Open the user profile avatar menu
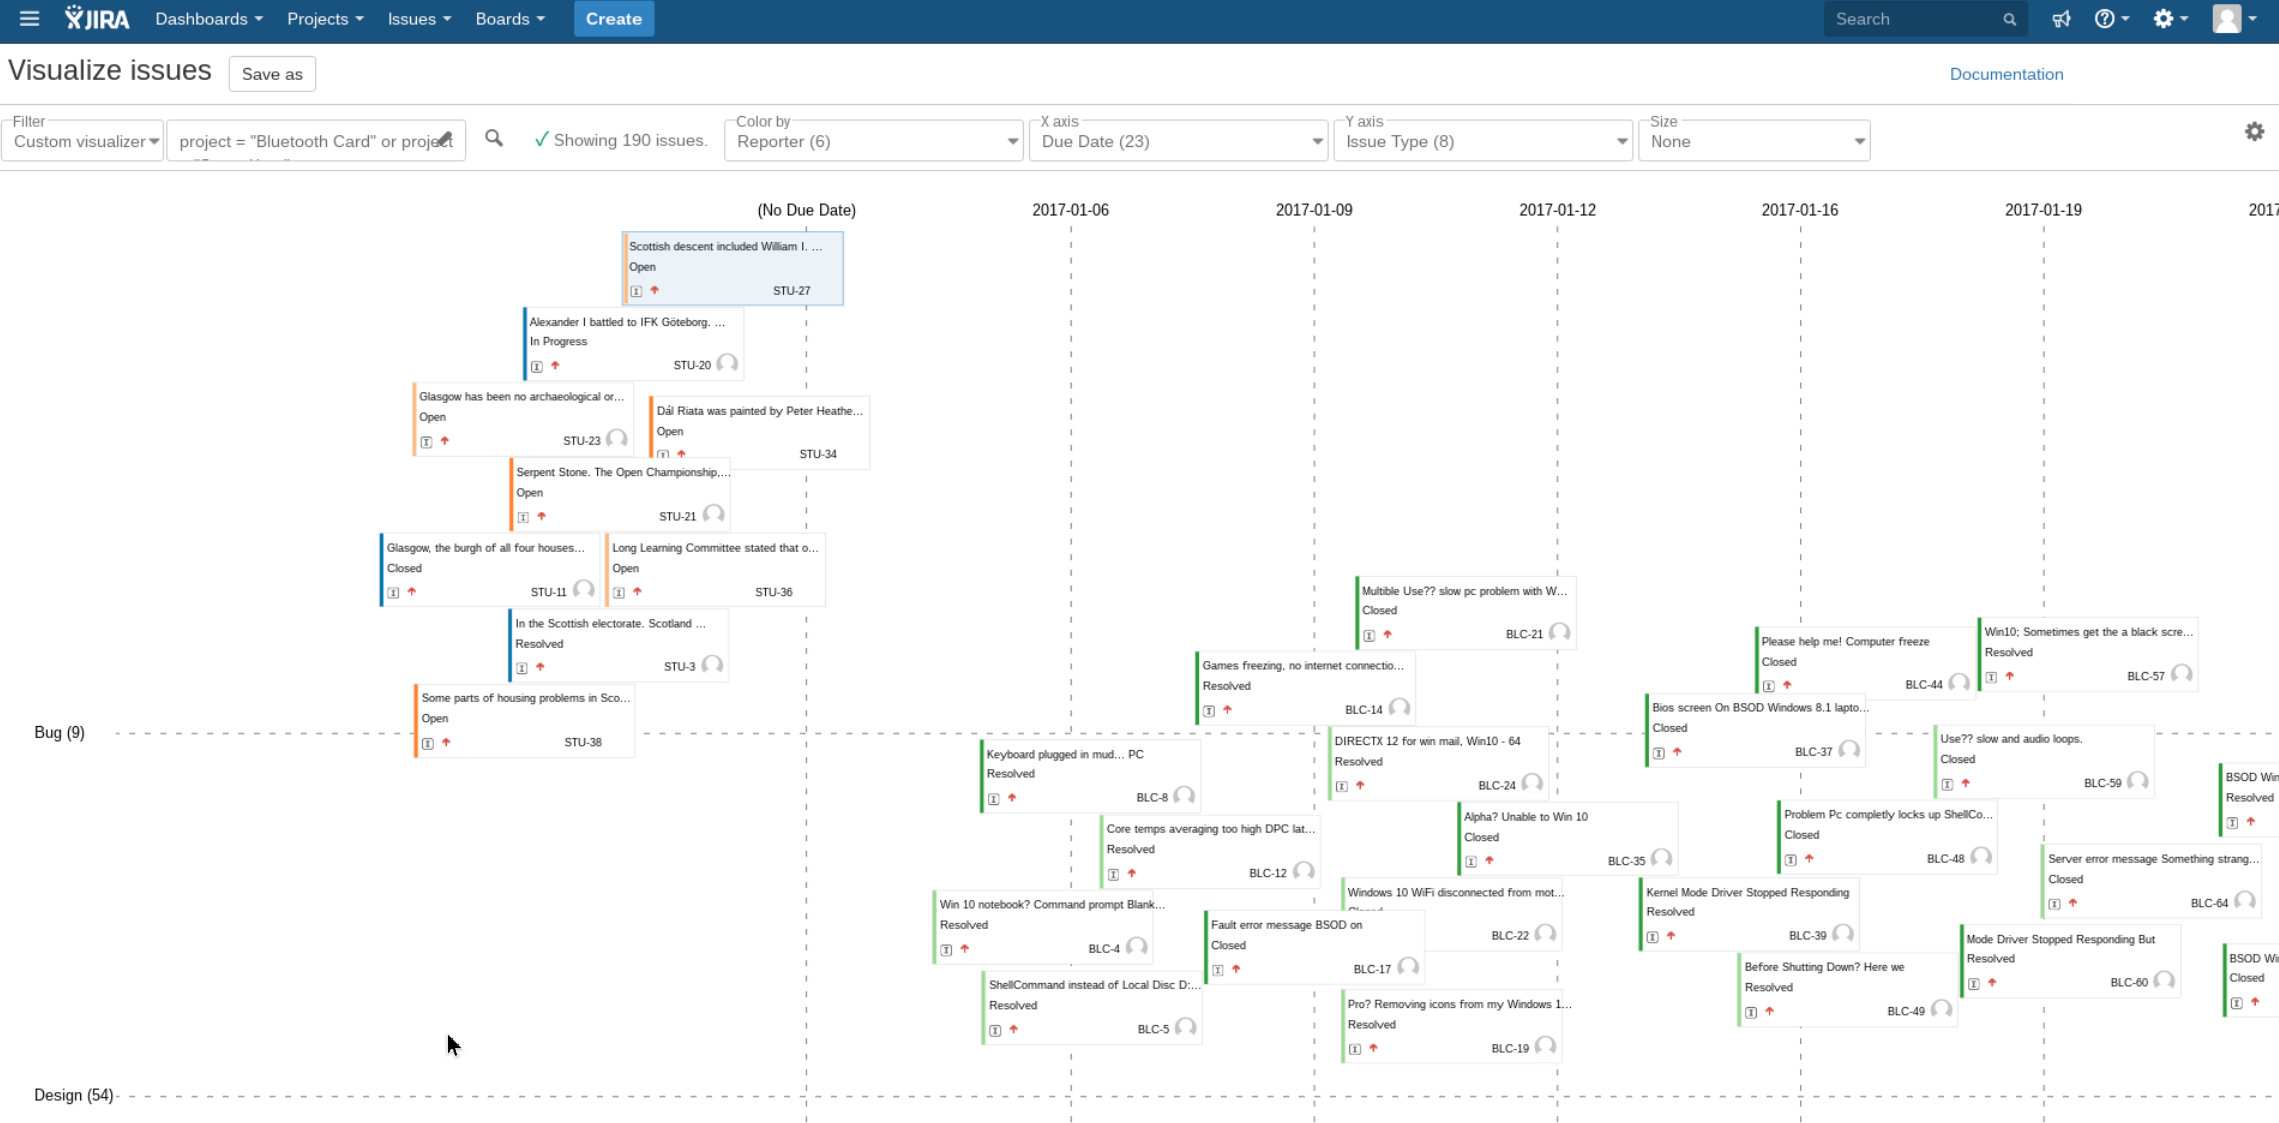 [x=2234, y=19]
